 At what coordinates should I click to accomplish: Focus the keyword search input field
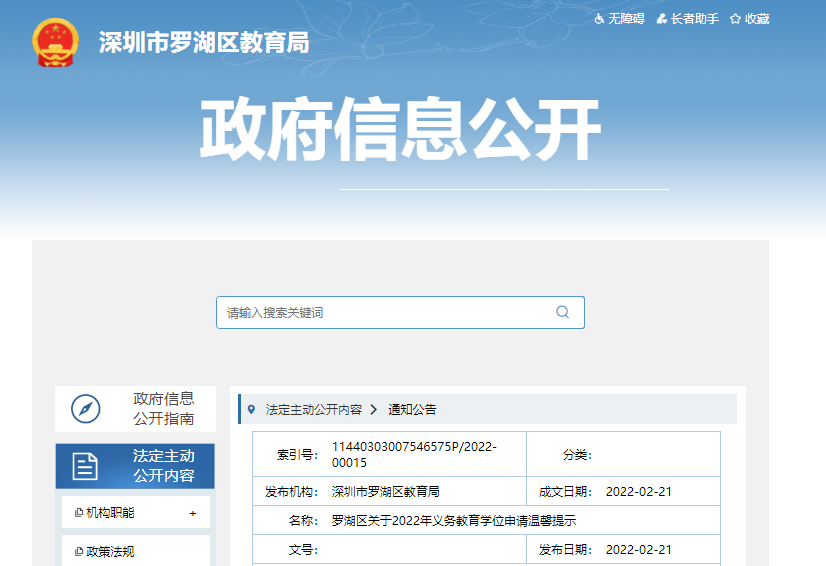click(385, 312)
